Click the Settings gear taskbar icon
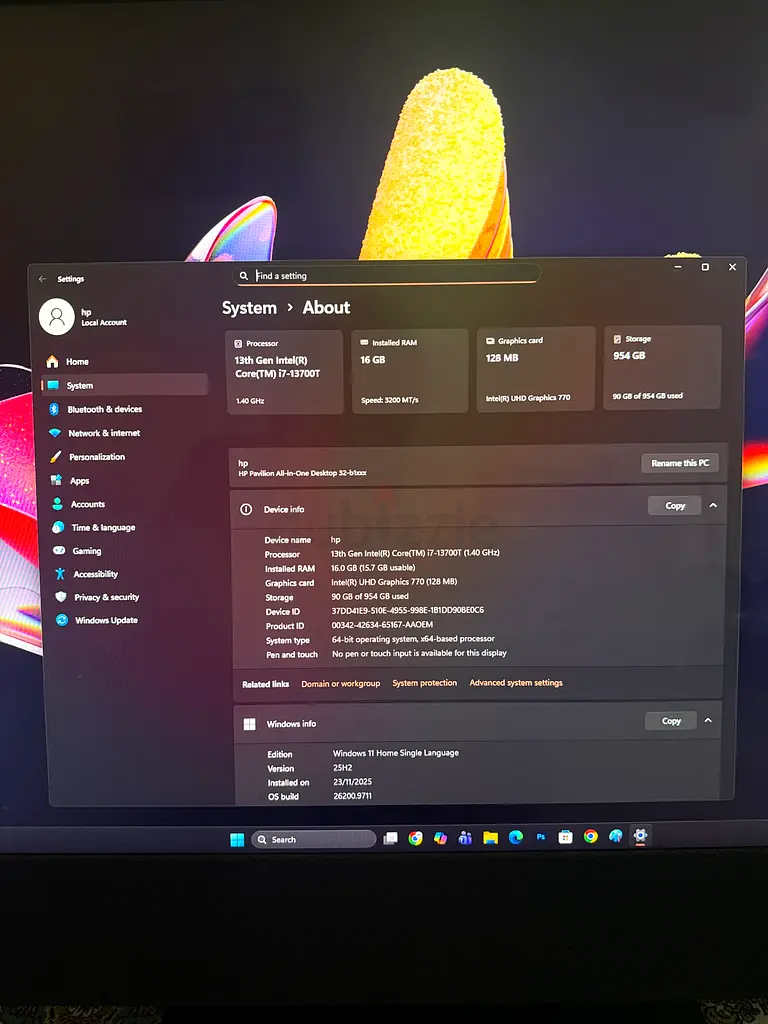 [x=640, y=836]
